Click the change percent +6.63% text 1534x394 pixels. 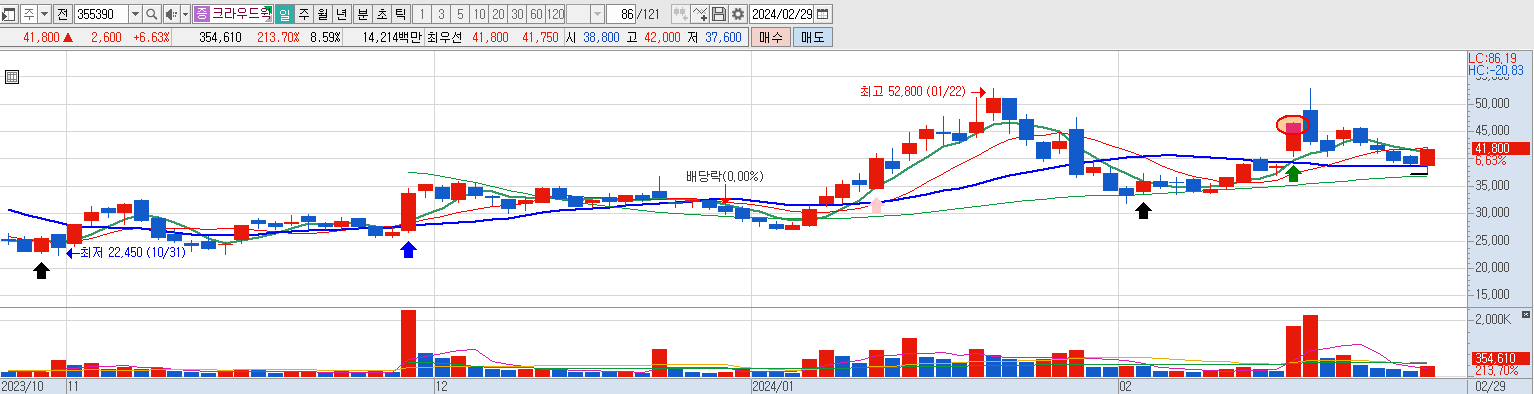click(x=151, y=37)
